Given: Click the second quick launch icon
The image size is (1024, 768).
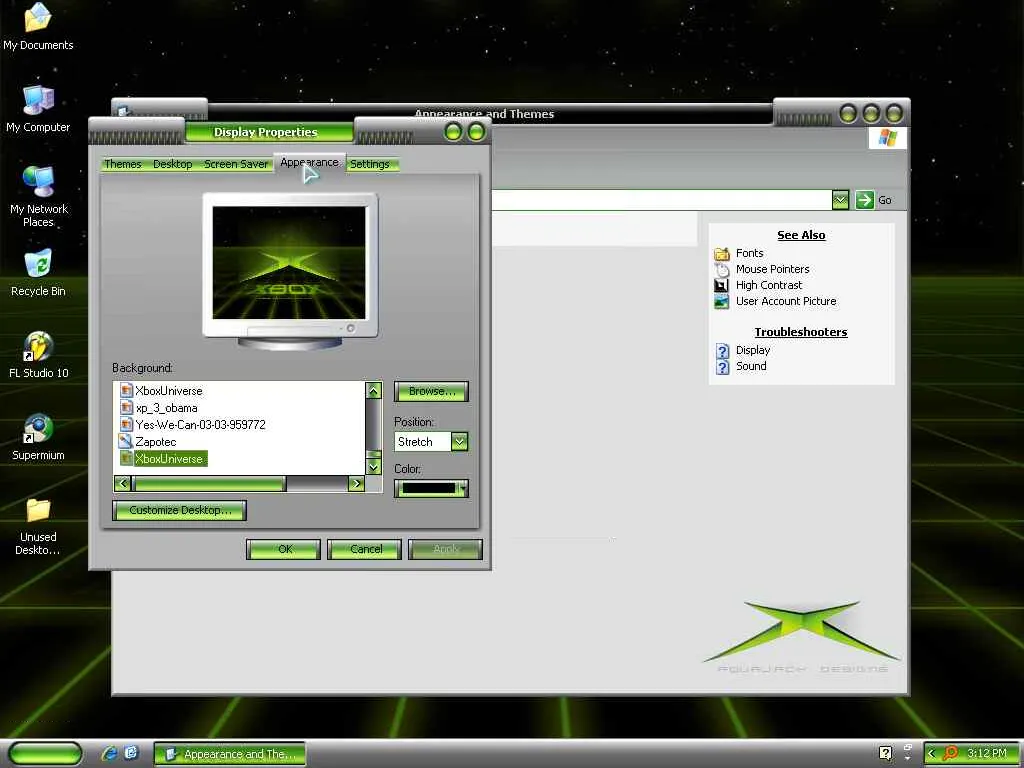Looking at the screenshot, I should pos(131,753).
